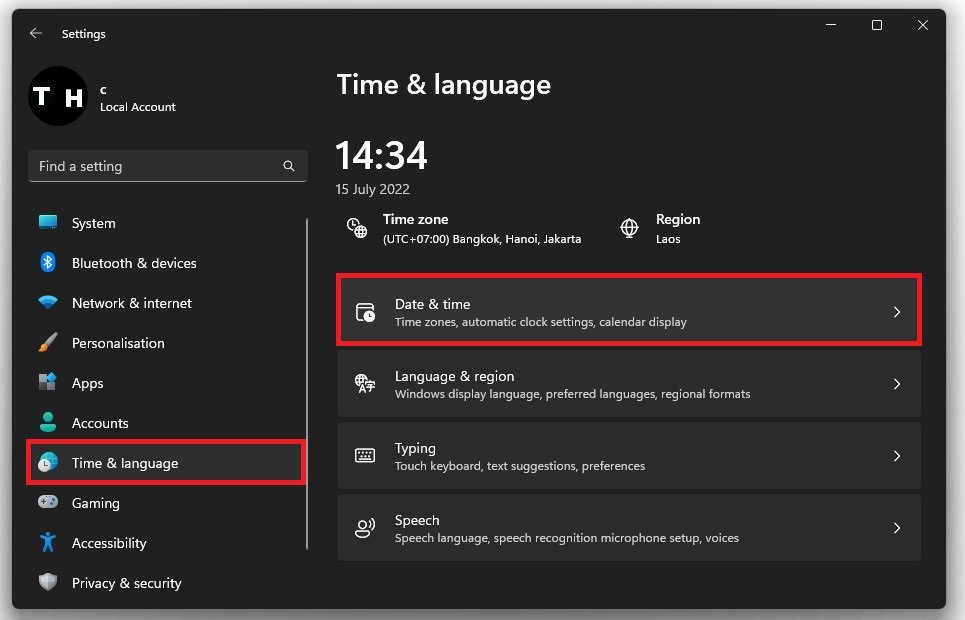The height and width of the screenshot is (620, 965).
Task: Click the Time & language globe clock icon
Action: [x=48, y=462]
